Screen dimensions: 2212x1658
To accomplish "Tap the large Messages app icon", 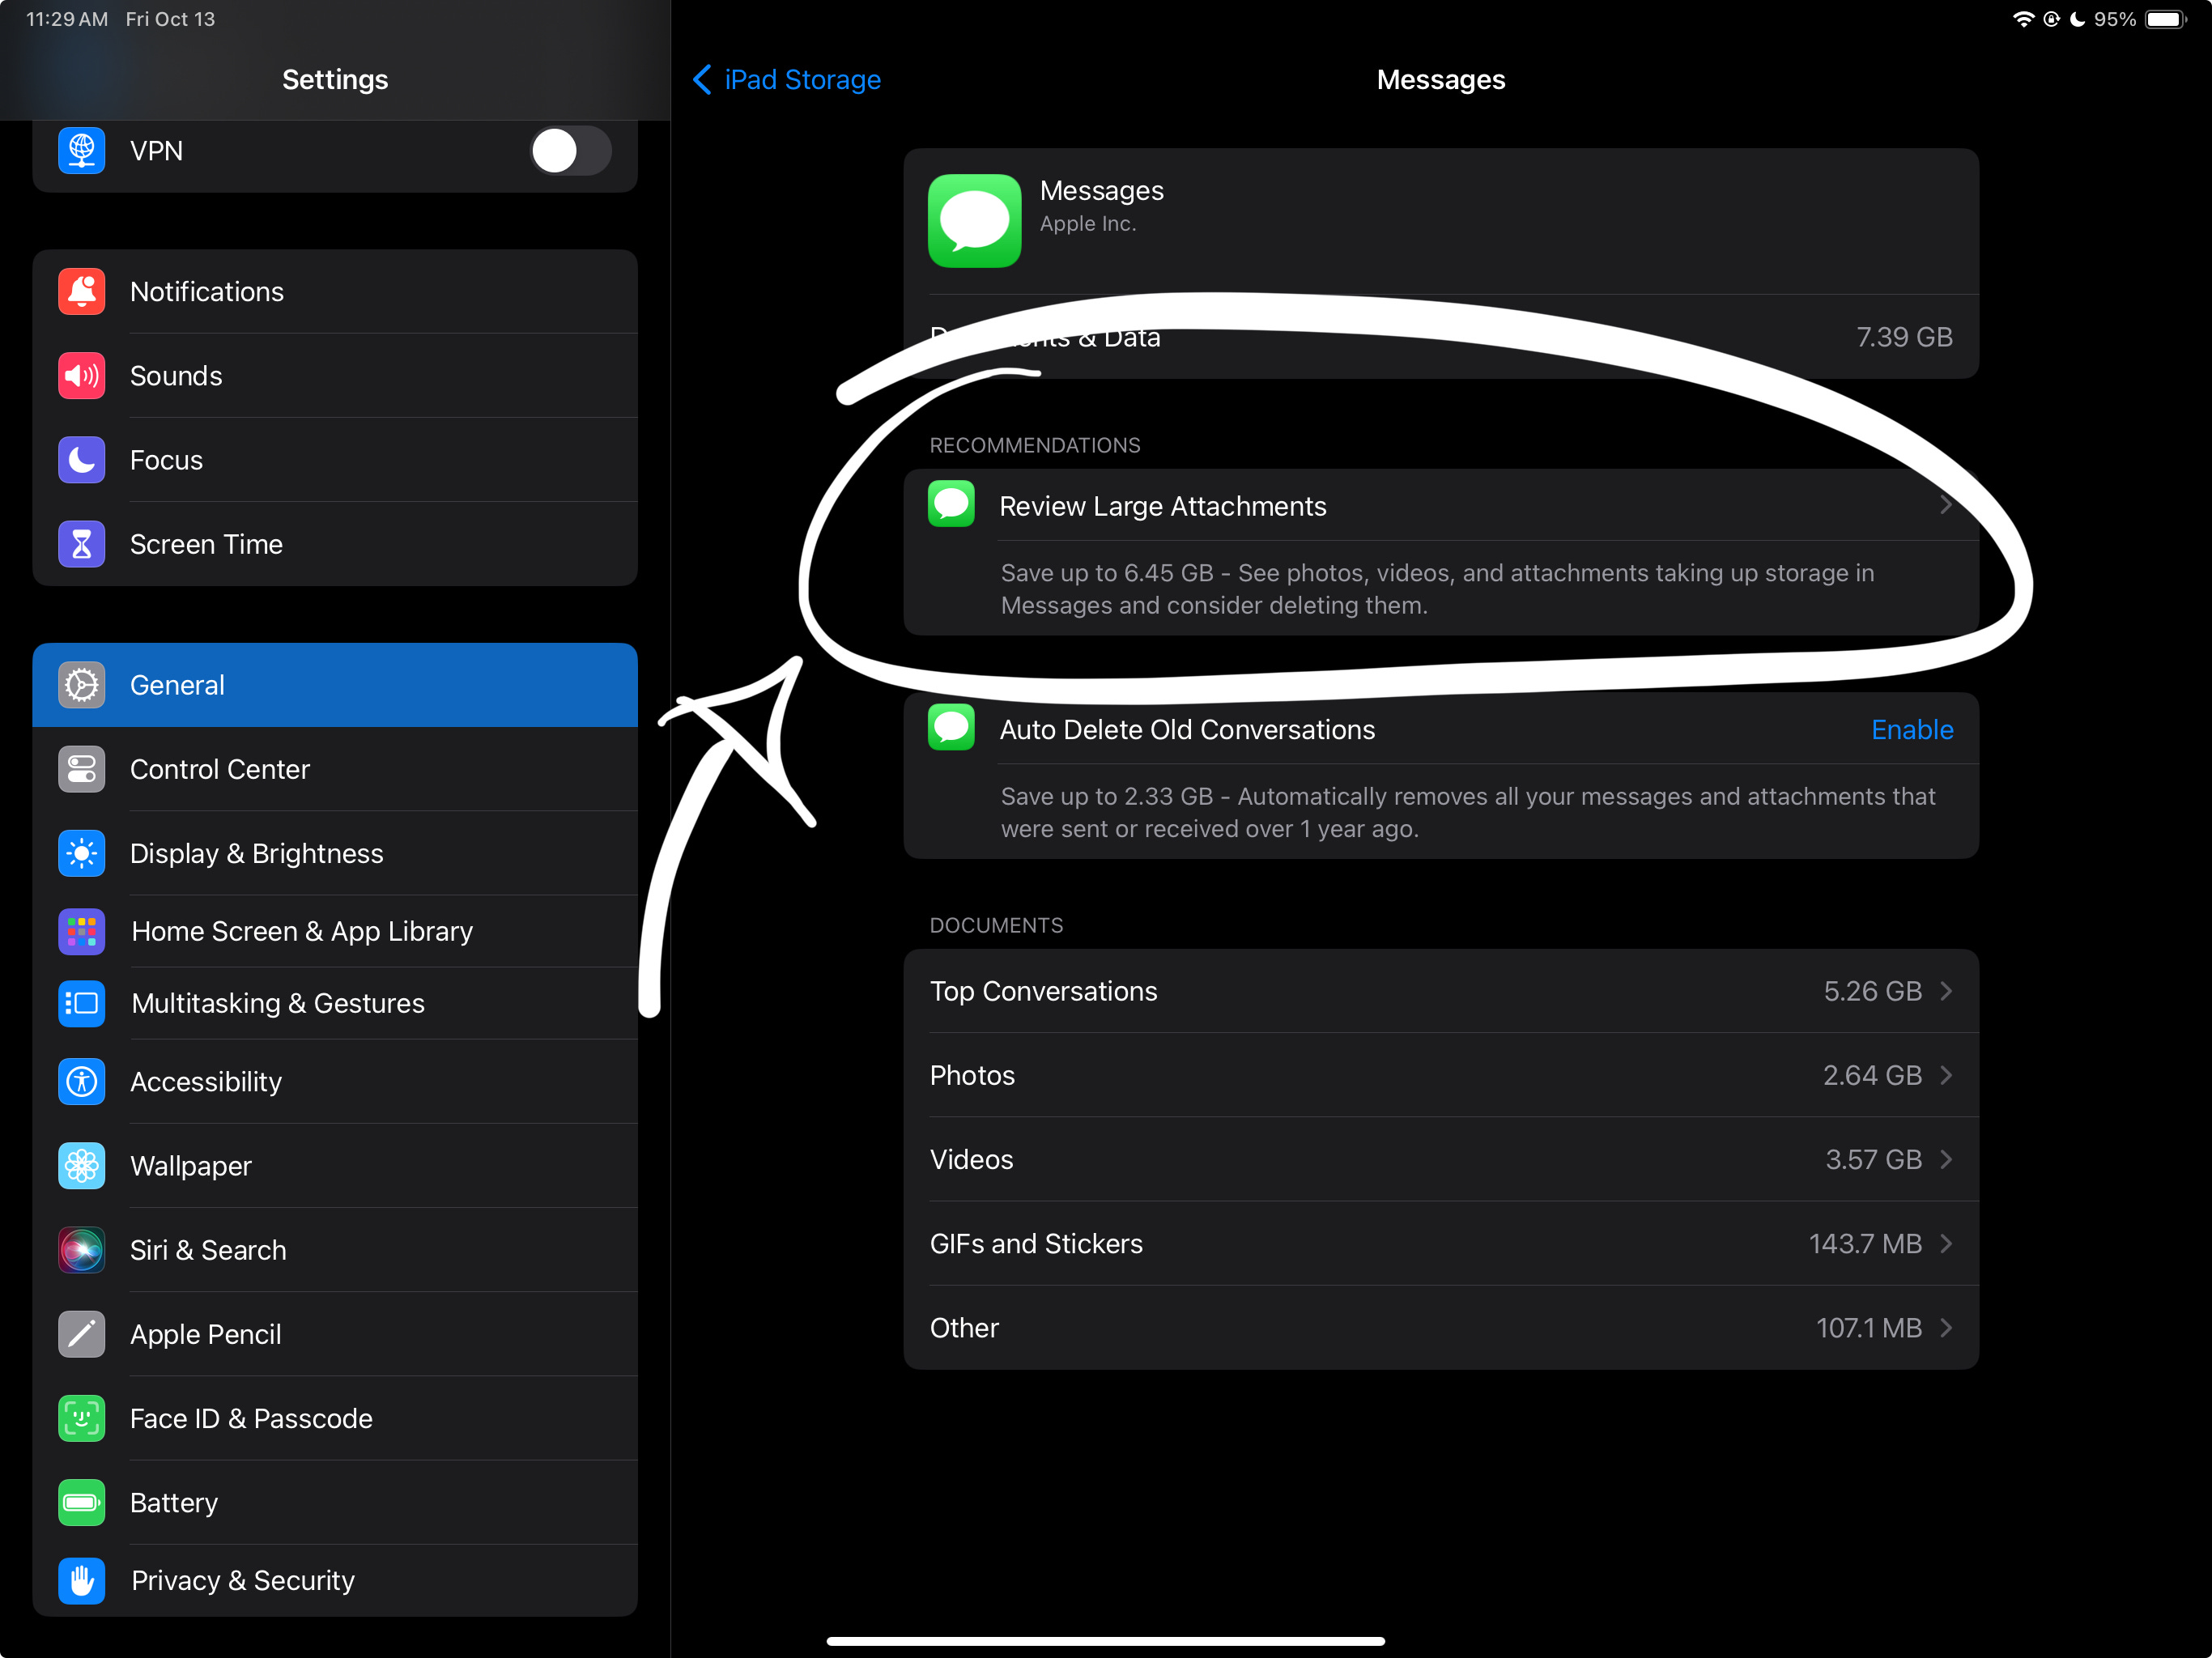I will coord(974,221).
